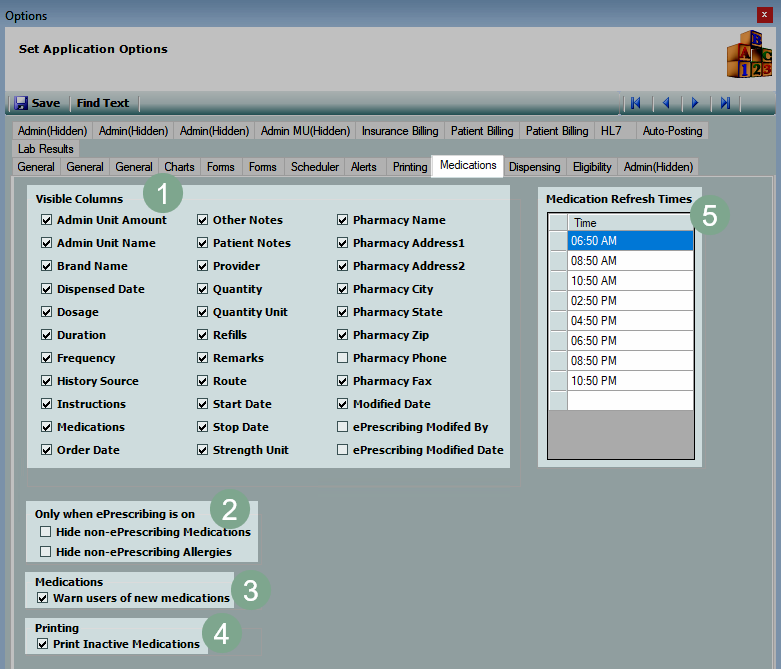Jump to last record arrow icon

[725, 103]
